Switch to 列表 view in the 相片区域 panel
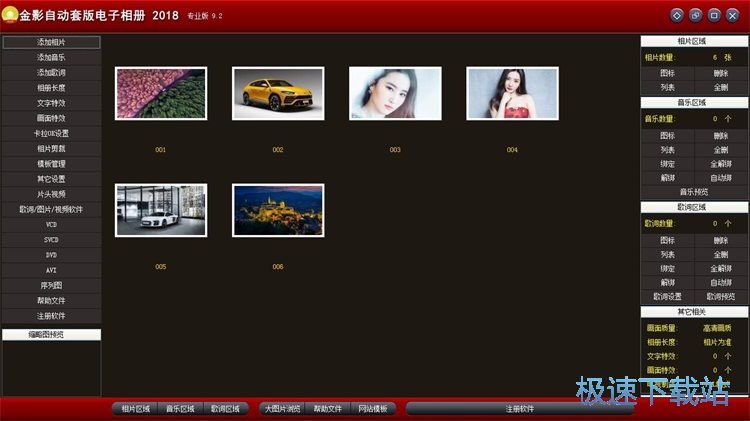750x421 pixels. [667, 88]
